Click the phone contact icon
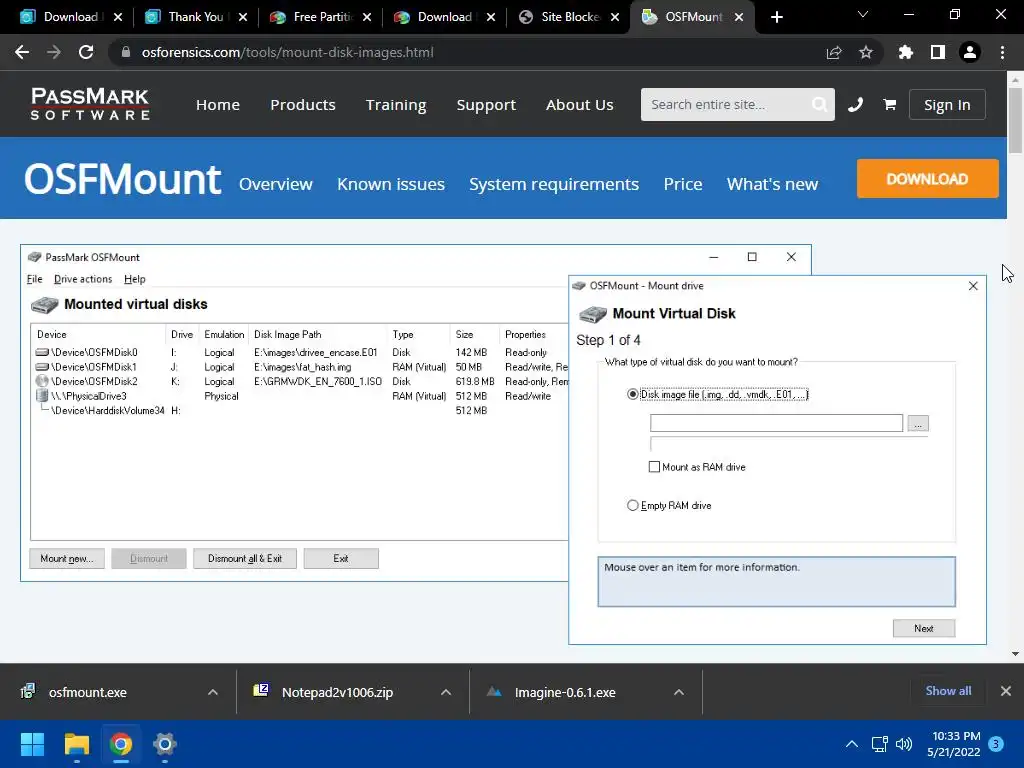1024x768 pixels. point(856,104)
